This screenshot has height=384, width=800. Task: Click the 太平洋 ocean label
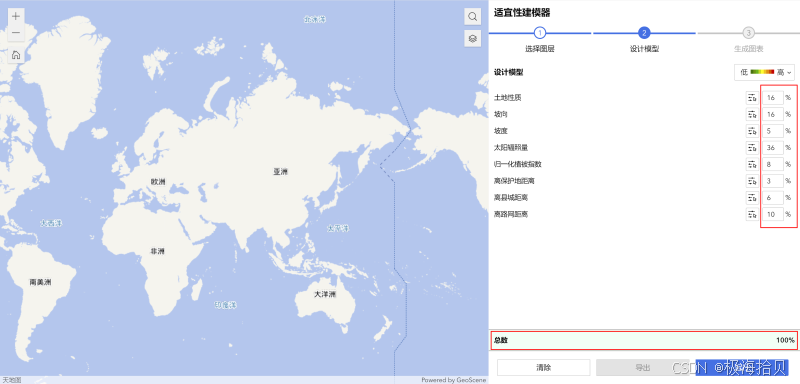[x=338, y=228]
